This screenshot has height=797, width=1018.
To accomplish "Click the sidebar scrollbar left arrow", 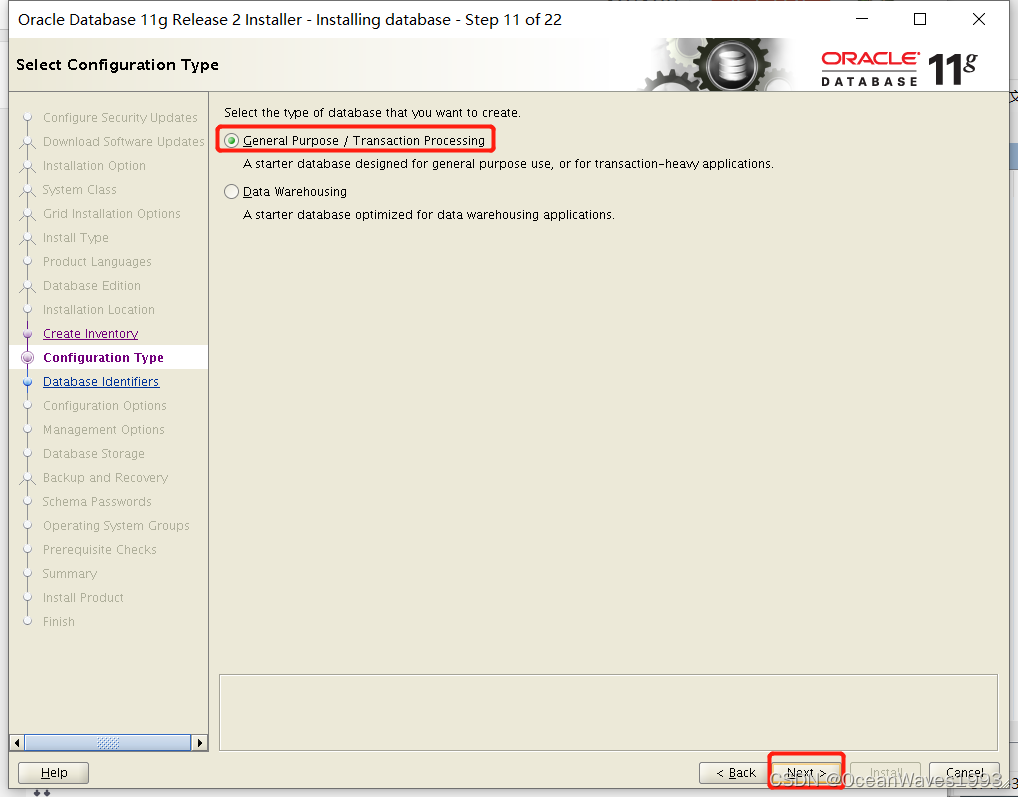I will tap(17, 742).
